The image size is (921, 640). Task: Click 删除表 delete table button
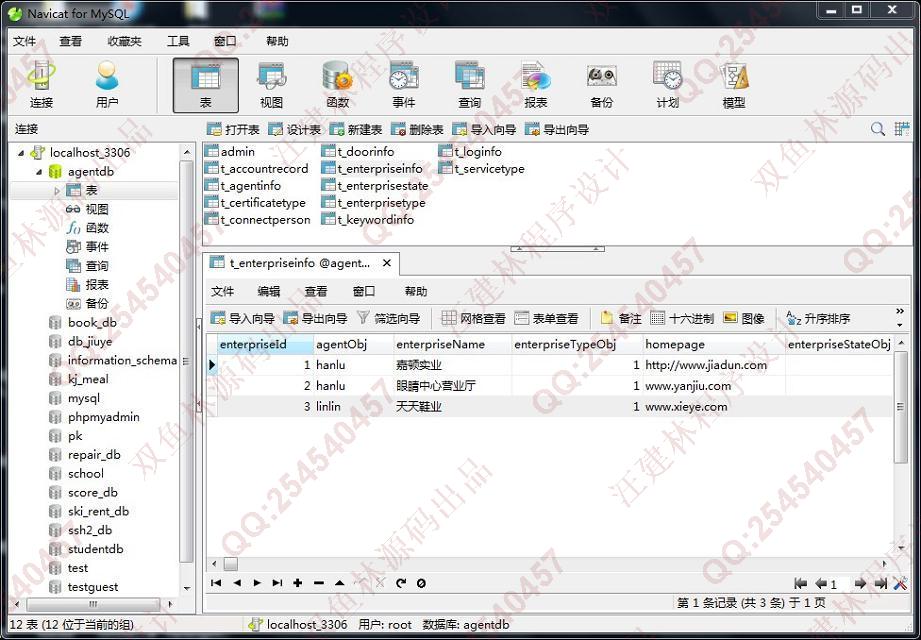tap(418, 130)
